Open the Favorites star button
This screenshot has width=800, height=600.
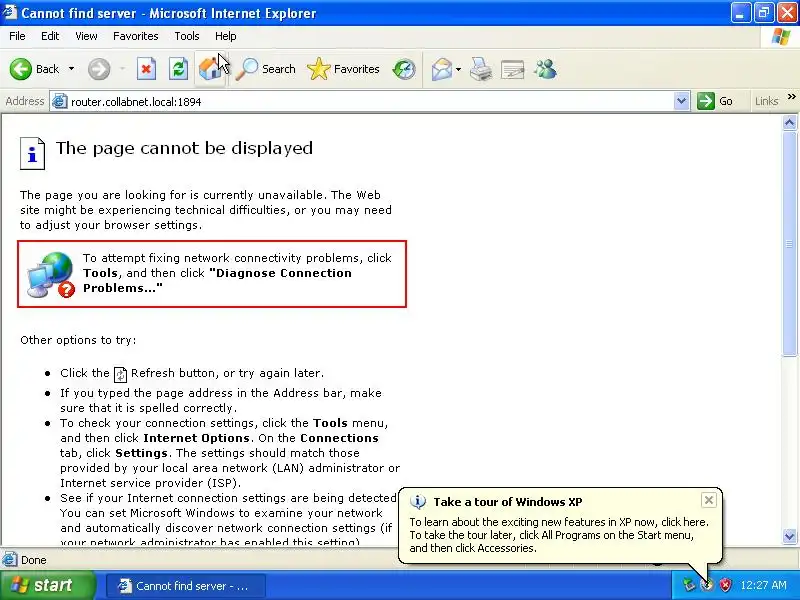click(343, 69)
